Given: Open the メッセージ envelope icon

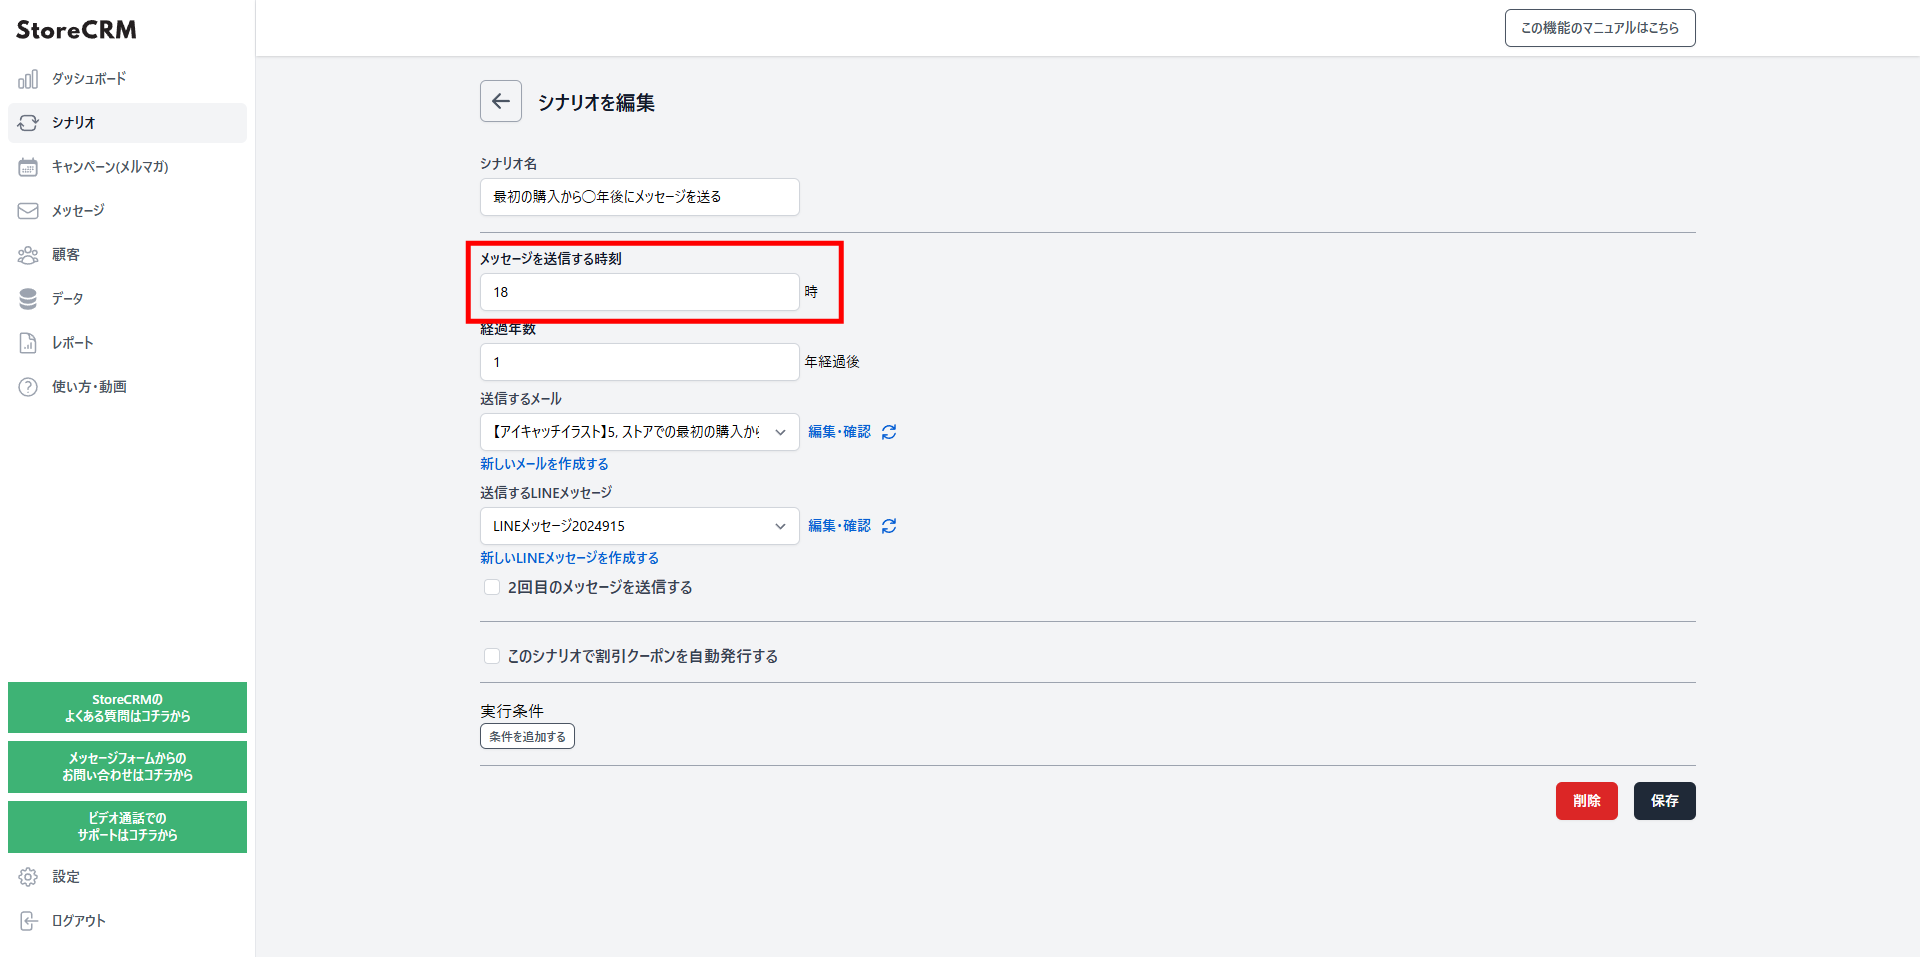Looking at the screenshot, I should click(28, 211).
